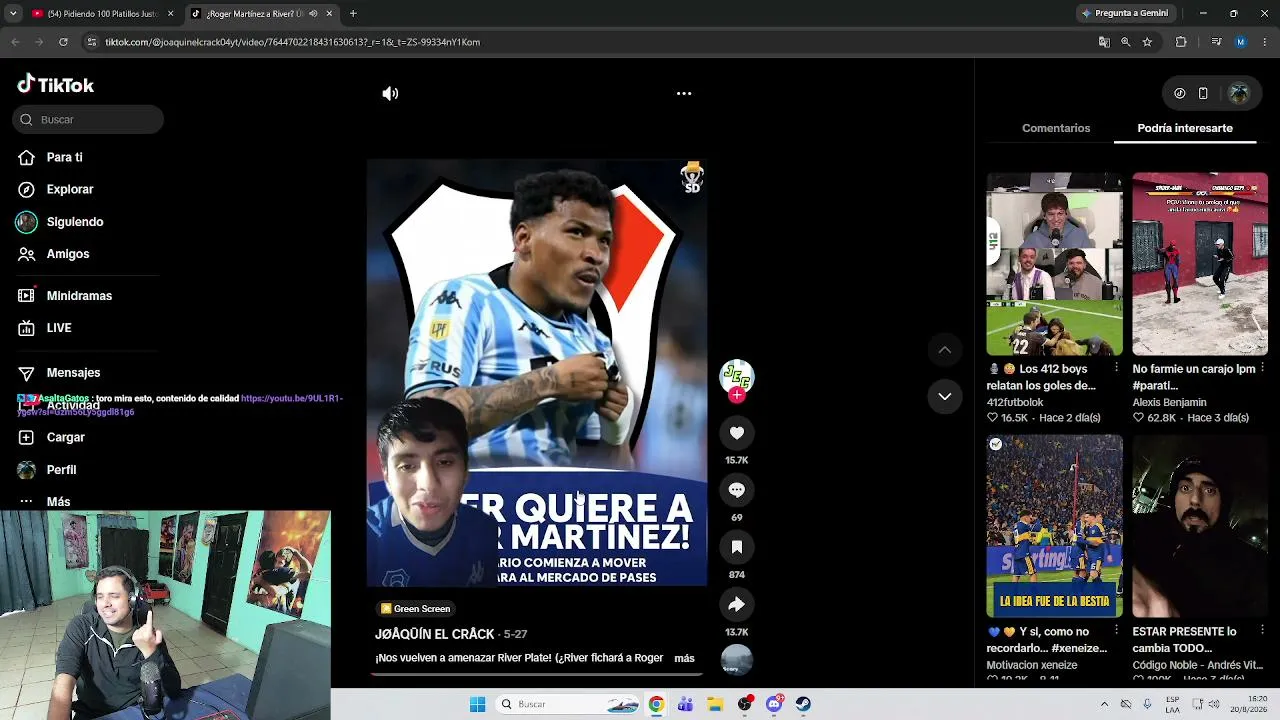Open the Alexis Benjamín channel link
Screen dimensions: 1280x720
point(1169,402)
